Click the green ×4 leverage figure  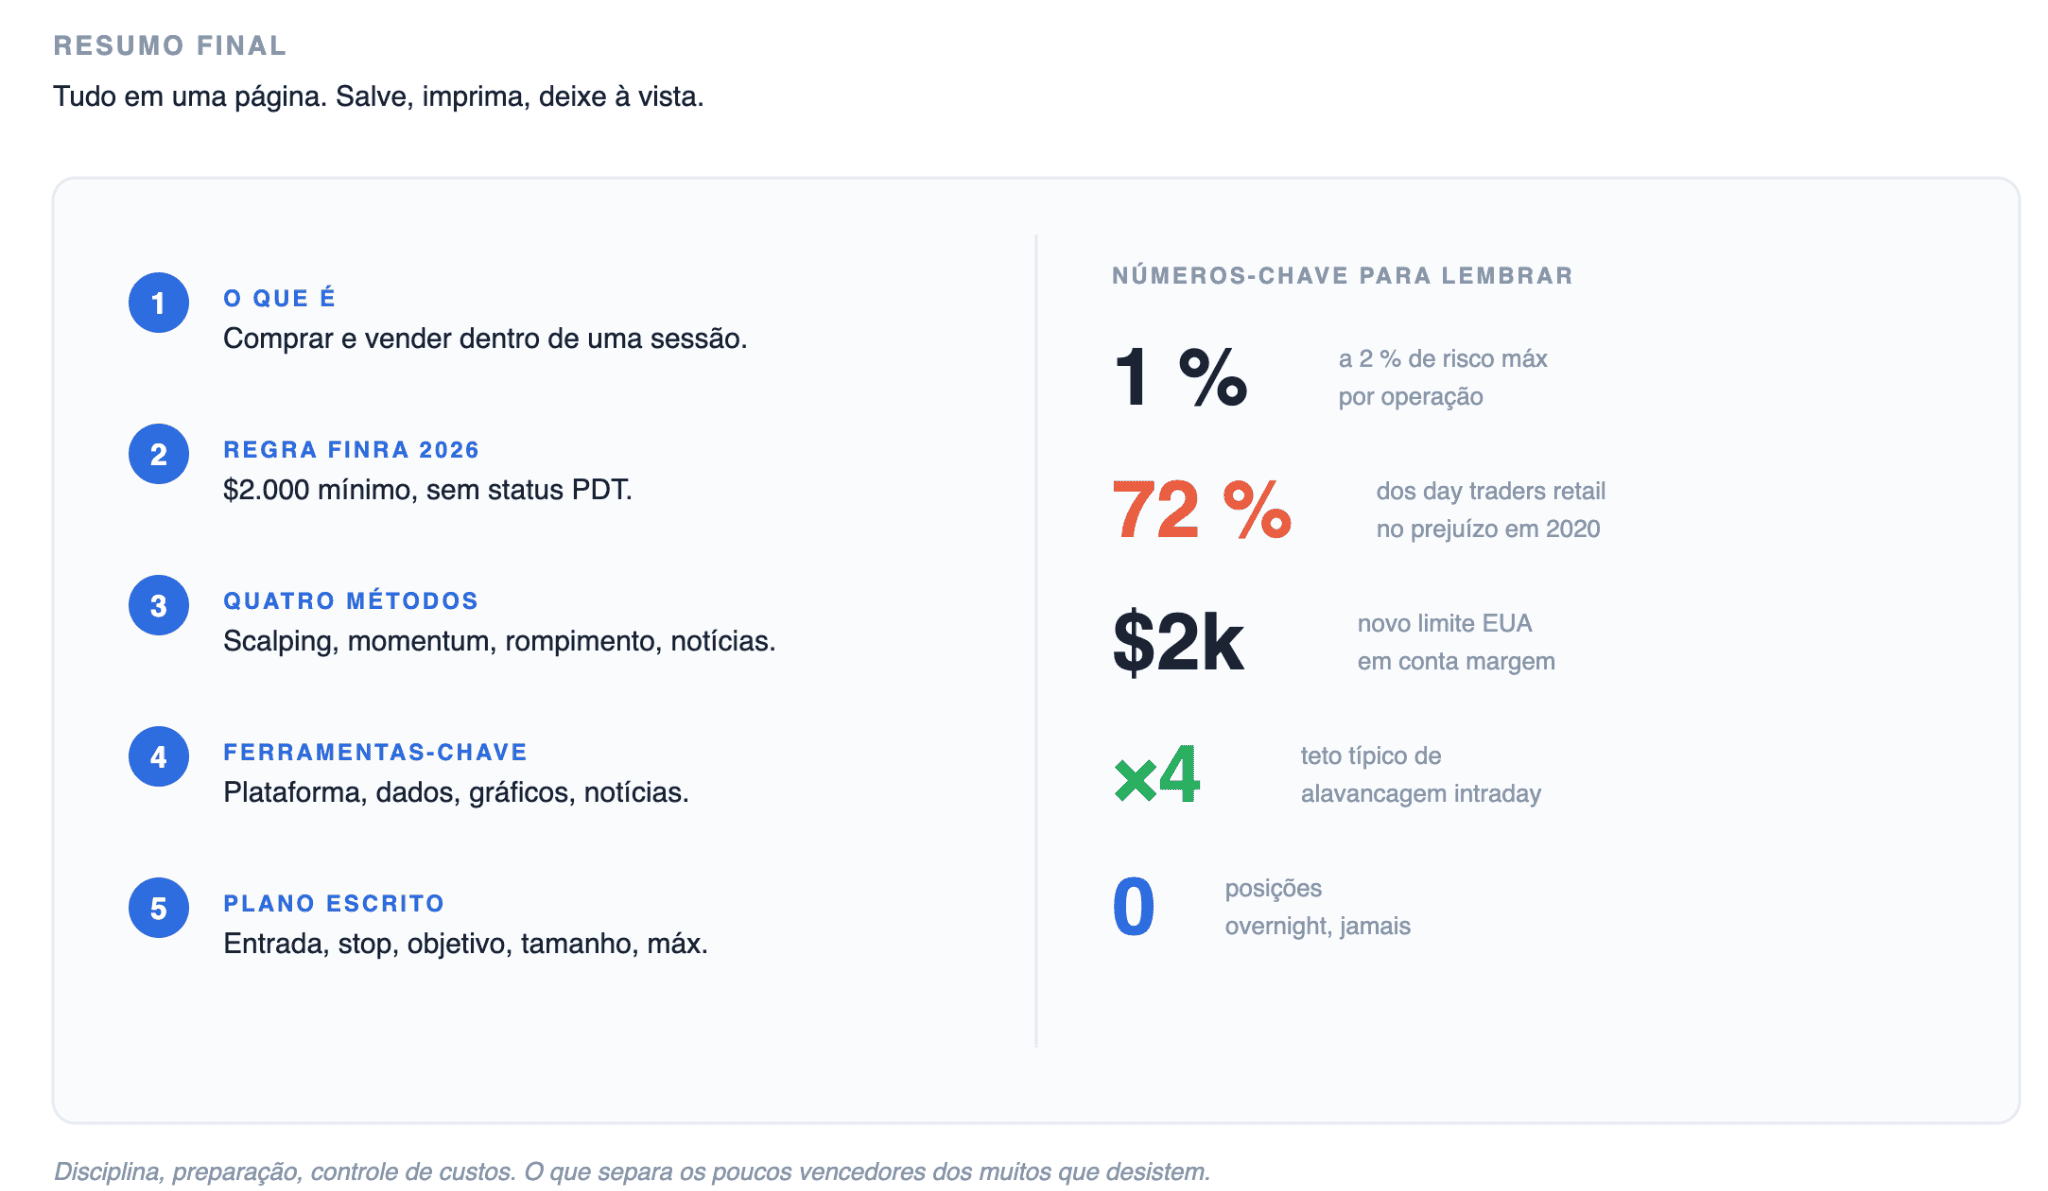click(1157, 775)
